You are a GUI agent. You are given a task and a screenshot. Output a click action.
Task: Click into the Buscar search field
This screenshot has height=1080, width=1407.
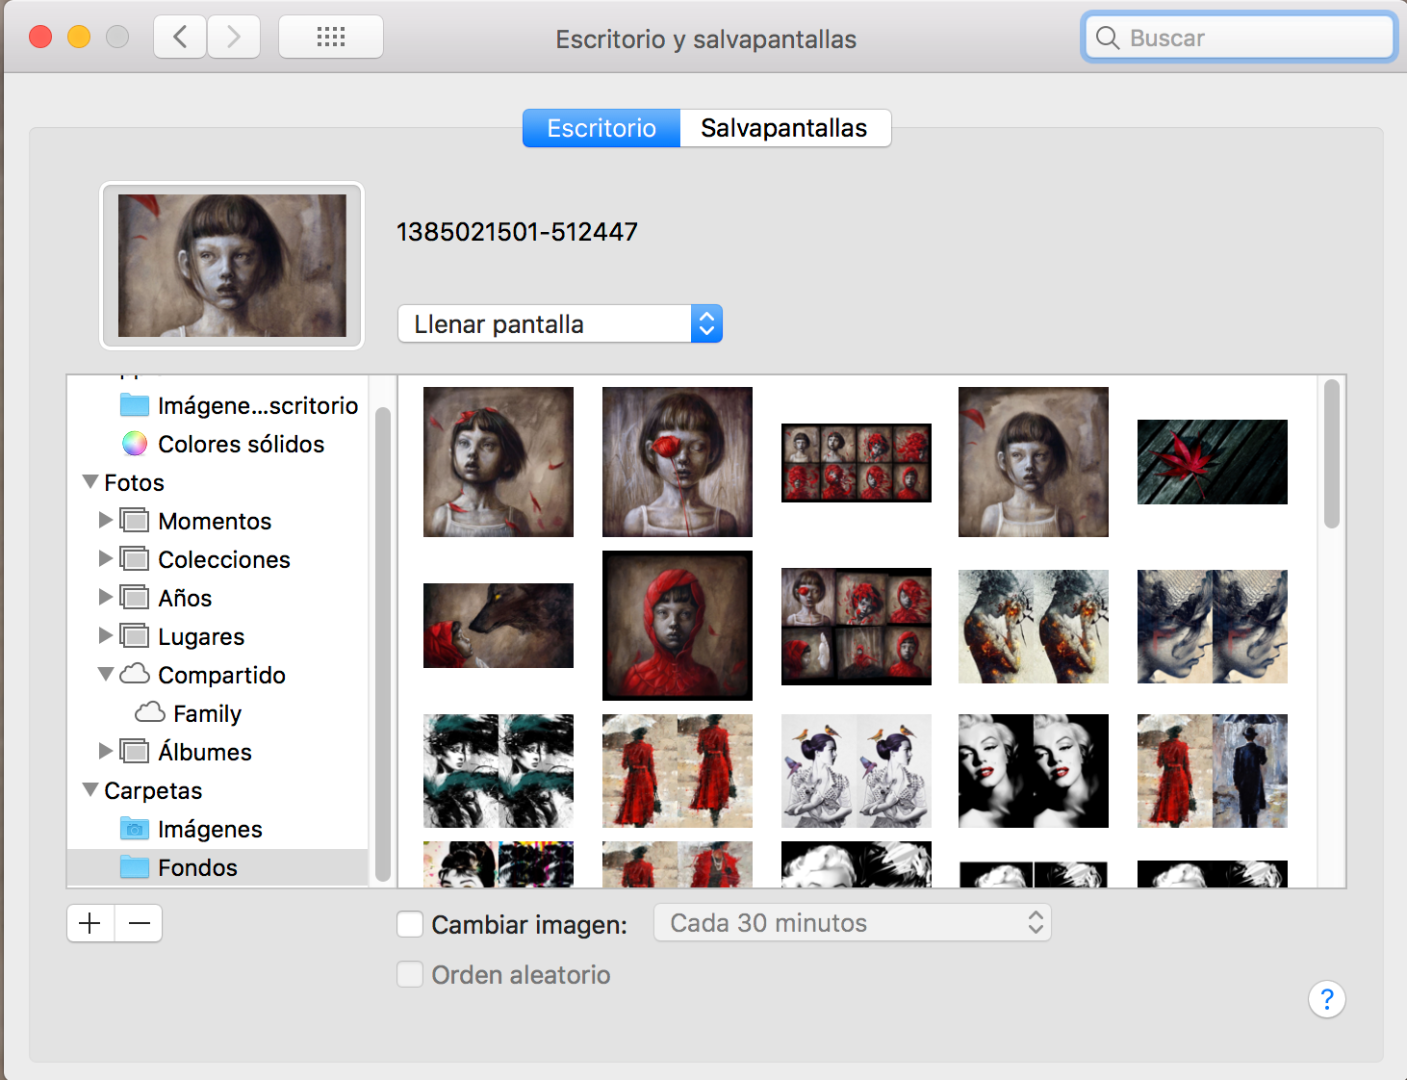tap(1239, 38)
